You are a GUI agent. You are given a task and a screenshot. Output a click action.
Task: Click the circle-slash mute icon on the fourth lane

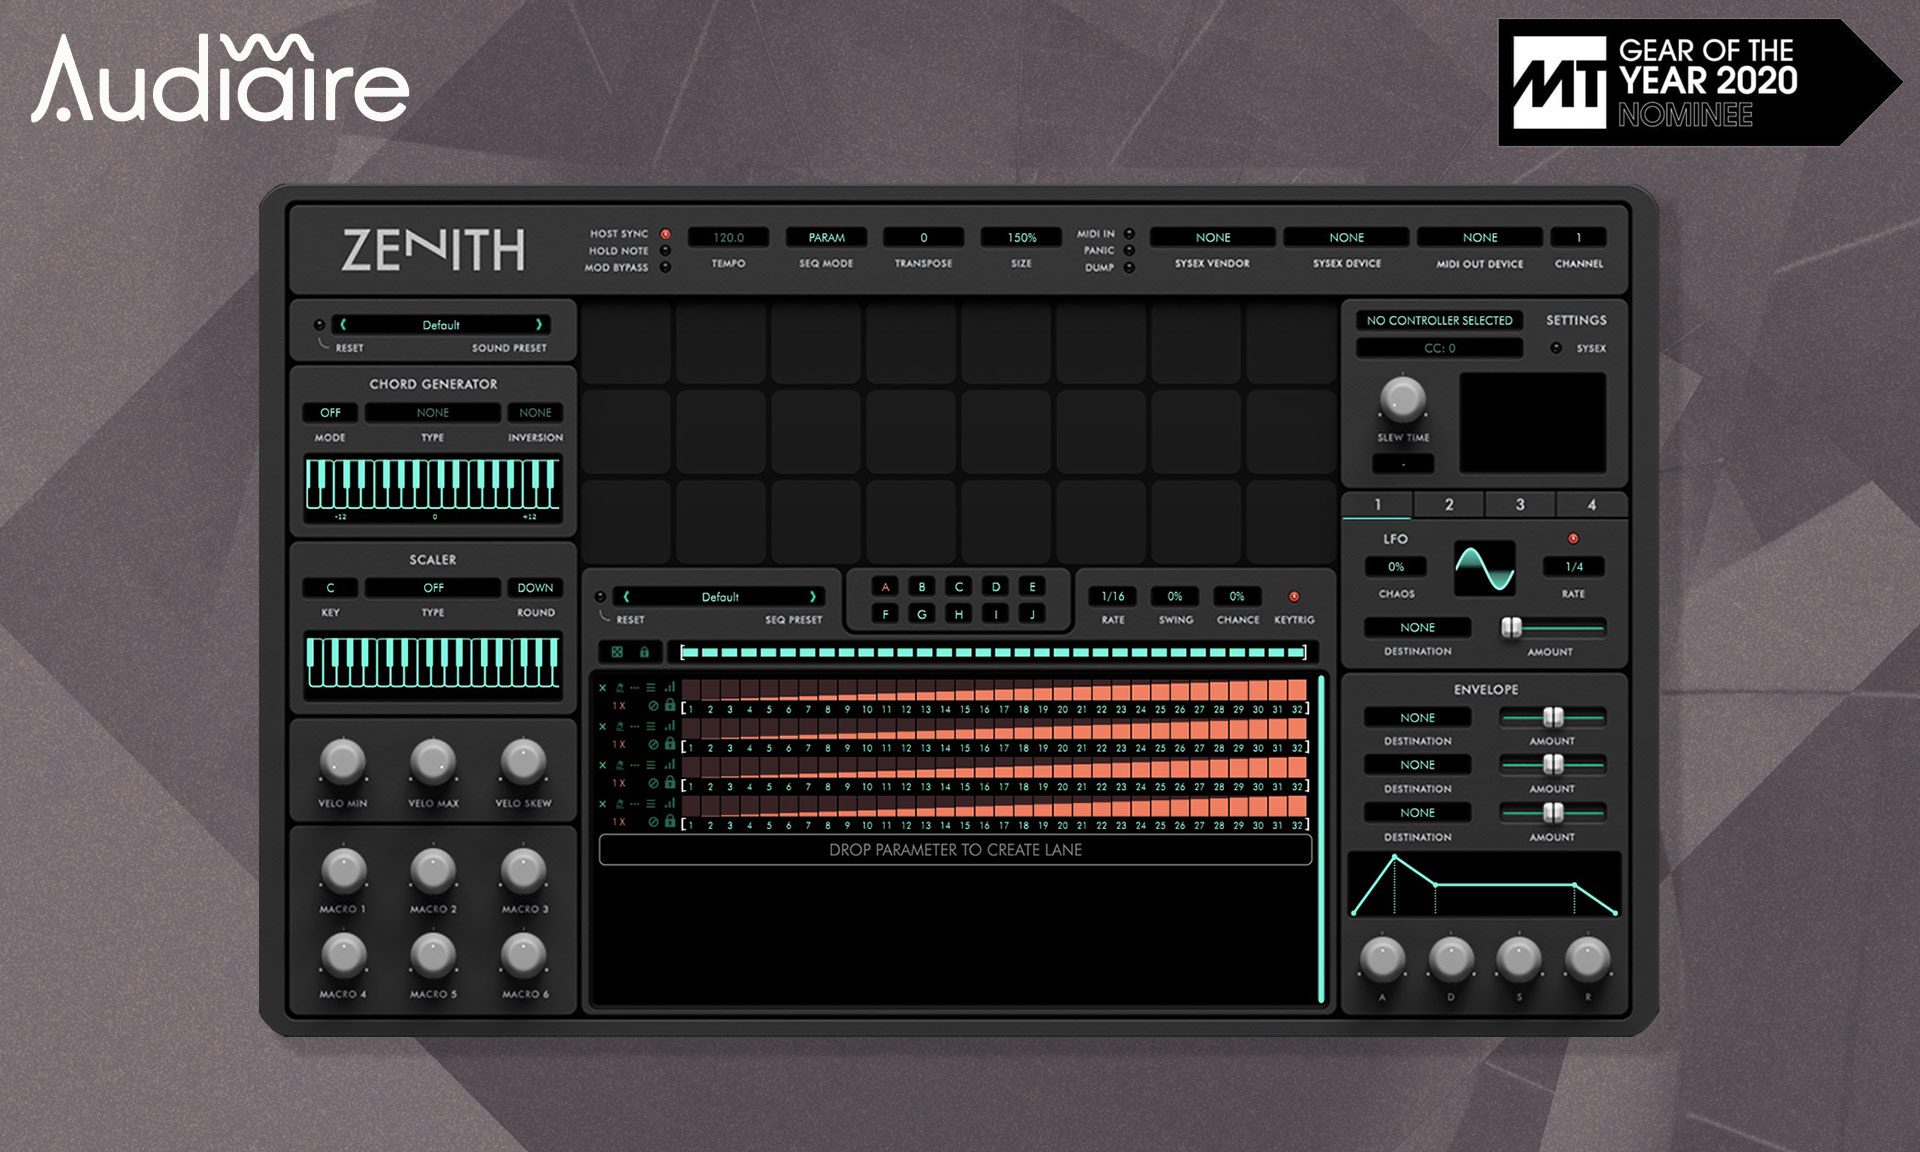(653, 822)
